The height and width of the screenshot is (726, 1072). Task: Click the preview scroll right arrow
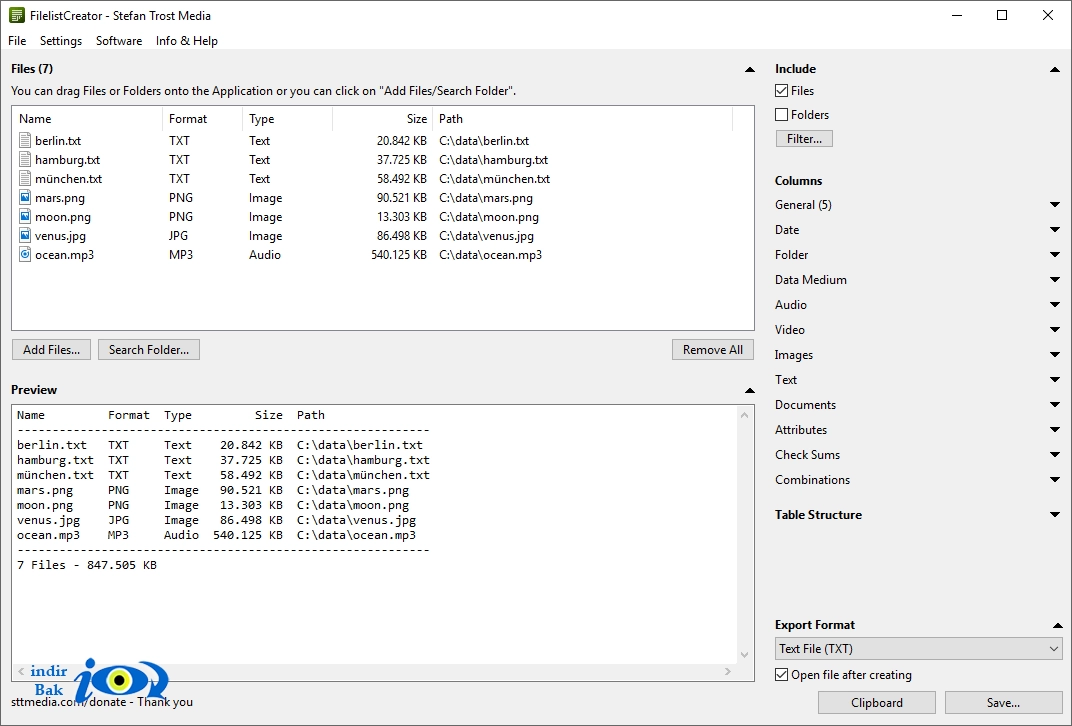pyautogui.click(x=727, y=671)
